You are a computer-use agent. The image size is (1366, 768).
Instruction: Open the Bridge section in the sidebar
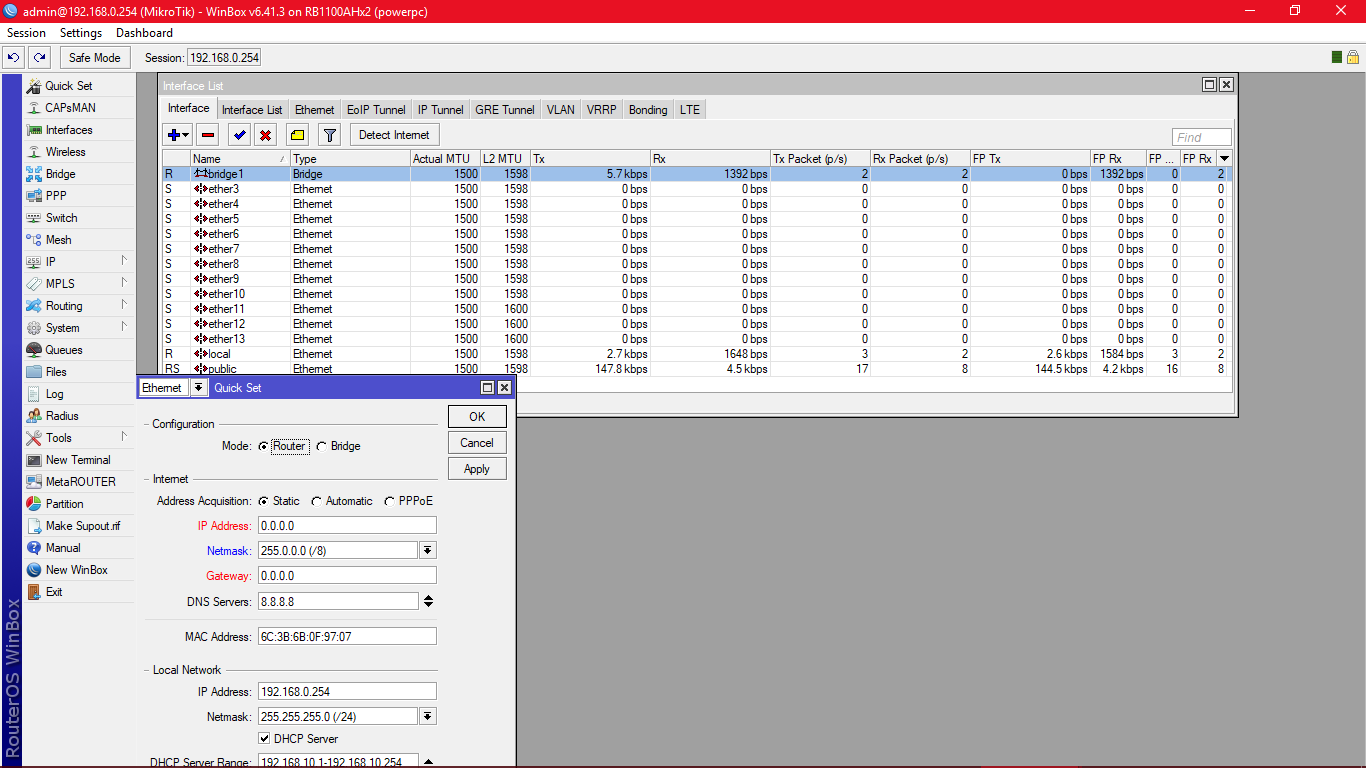coord(61,173)
